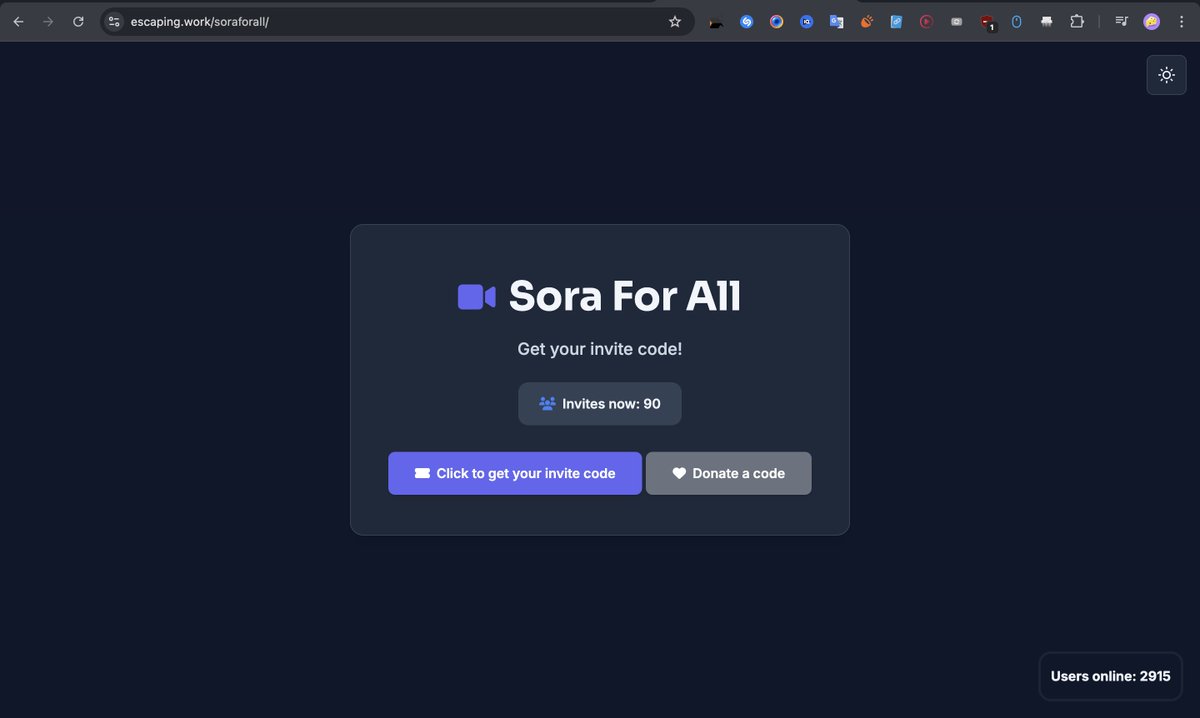Open the Chrome profile avatar
1200x718 pixels.
point(1152,21)
